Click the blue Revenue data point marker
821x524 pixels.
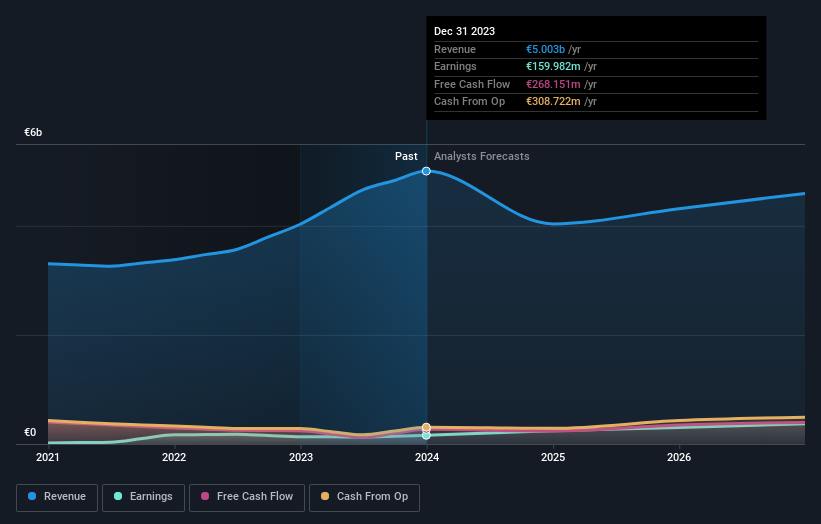pos(426,171)
